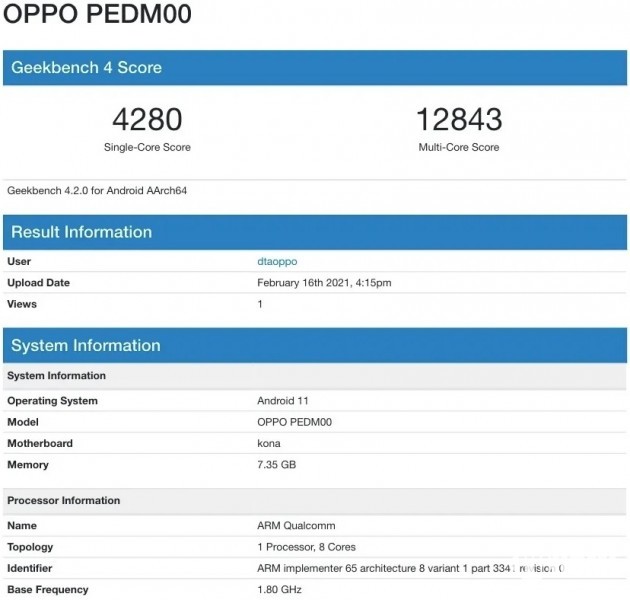Click the OPPO PEDM00 value in Model row
630x600 pixels.
(294, 422)
